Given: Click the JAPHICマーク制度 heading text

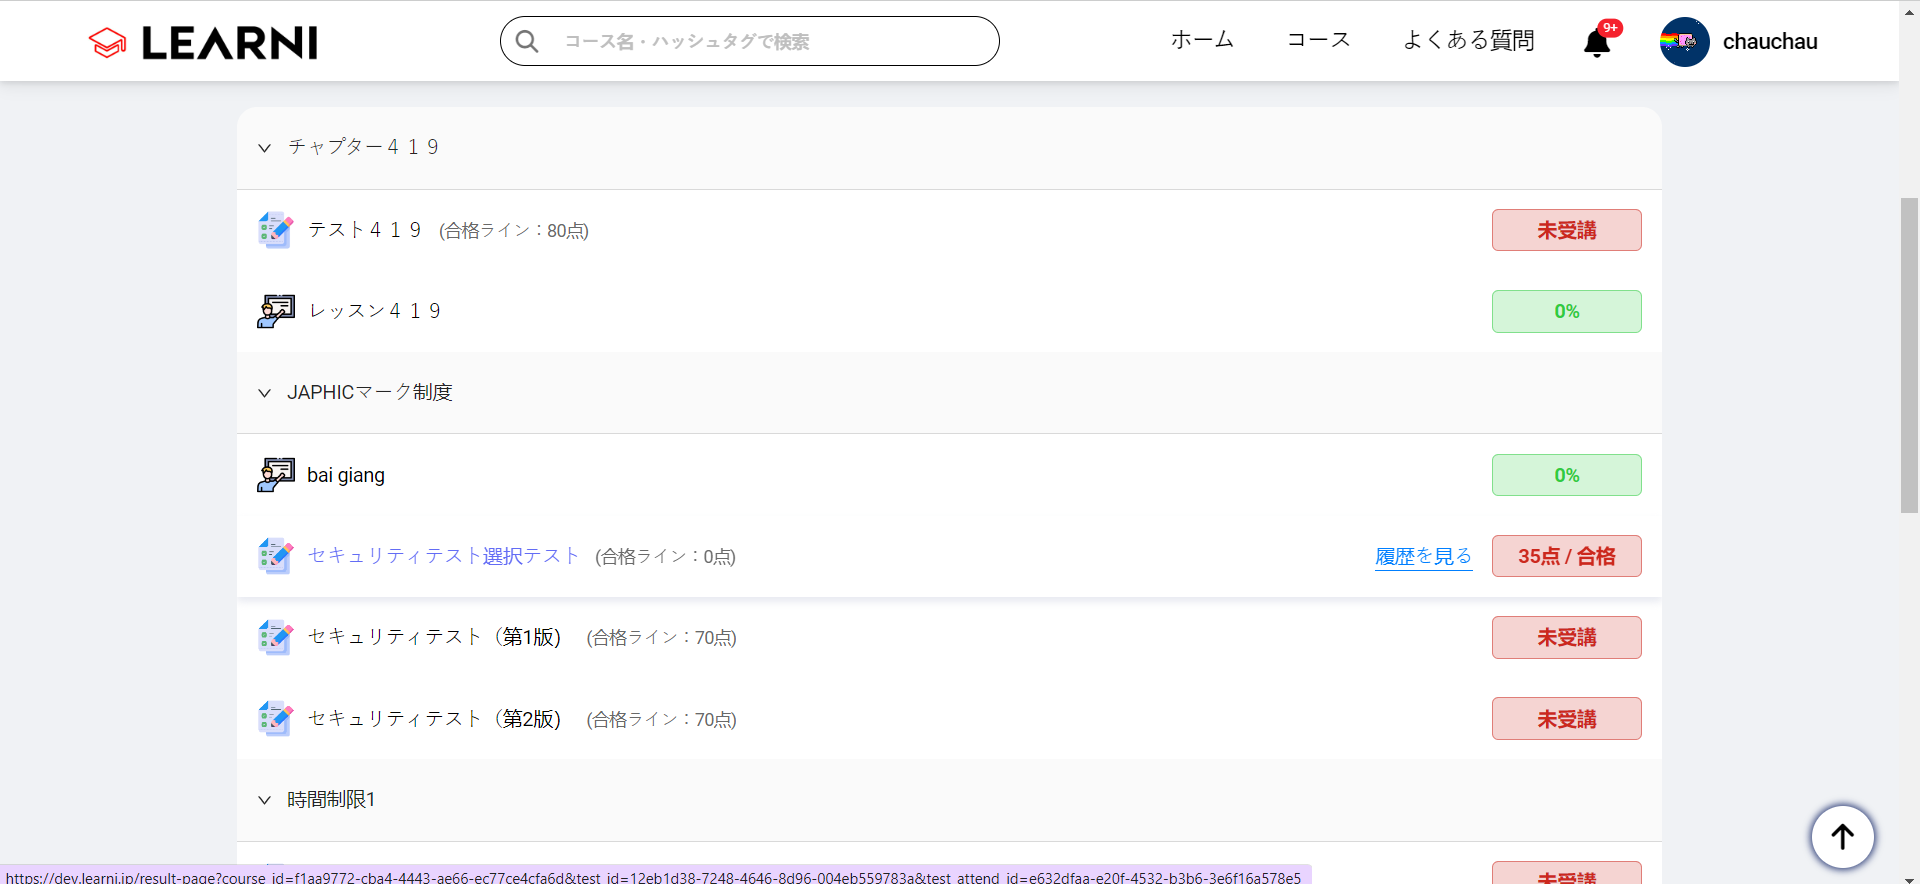Looking at the screenshot, I should pyautogui.click(x=370, y=392).
